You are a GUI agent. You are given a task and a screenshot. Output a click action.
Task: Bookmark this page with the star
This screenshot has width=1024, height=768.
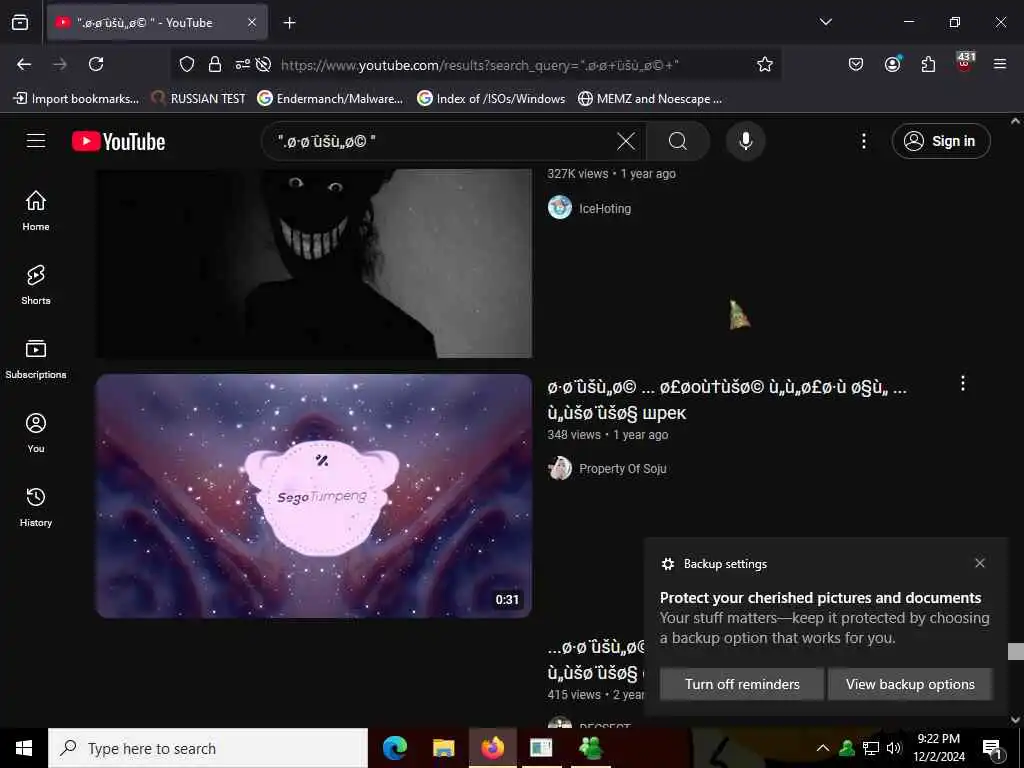click(765, 64)
